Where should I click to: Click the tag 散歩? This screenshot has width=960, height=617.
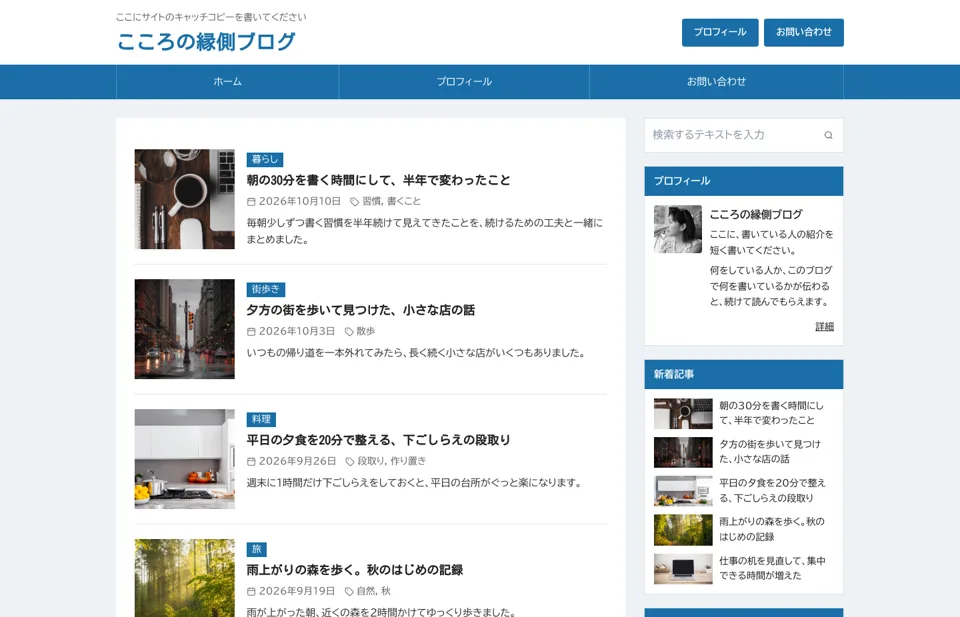coord(366,331)
